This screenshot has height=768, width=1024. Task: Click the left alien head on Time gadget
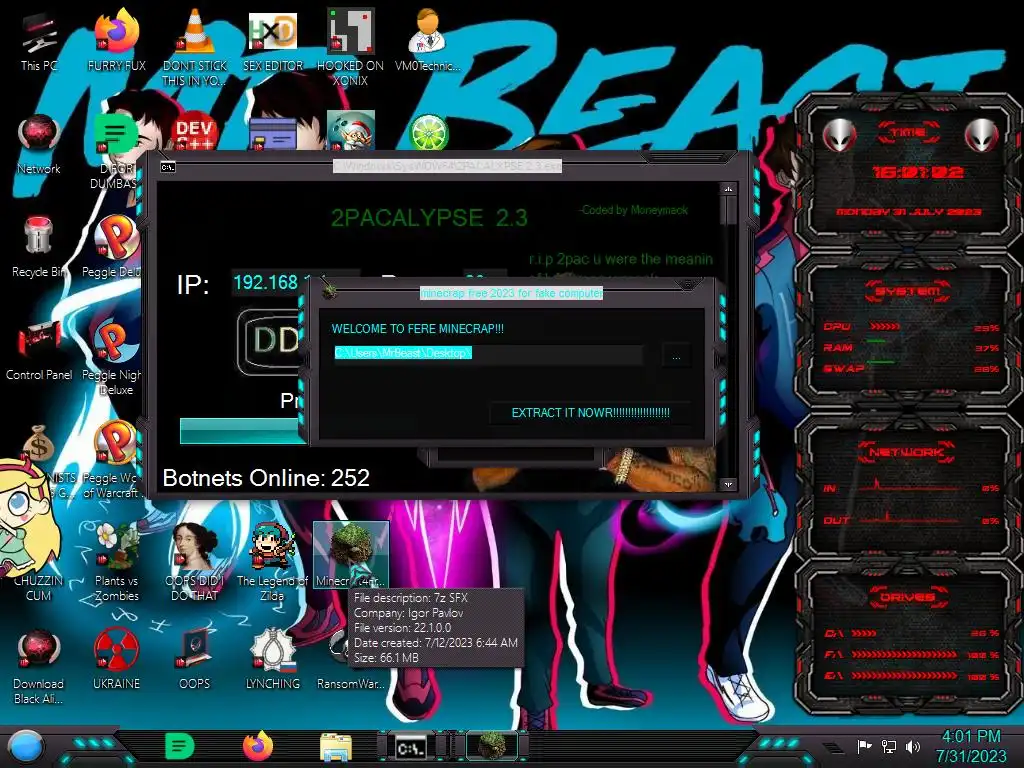[x=839, y=135]
